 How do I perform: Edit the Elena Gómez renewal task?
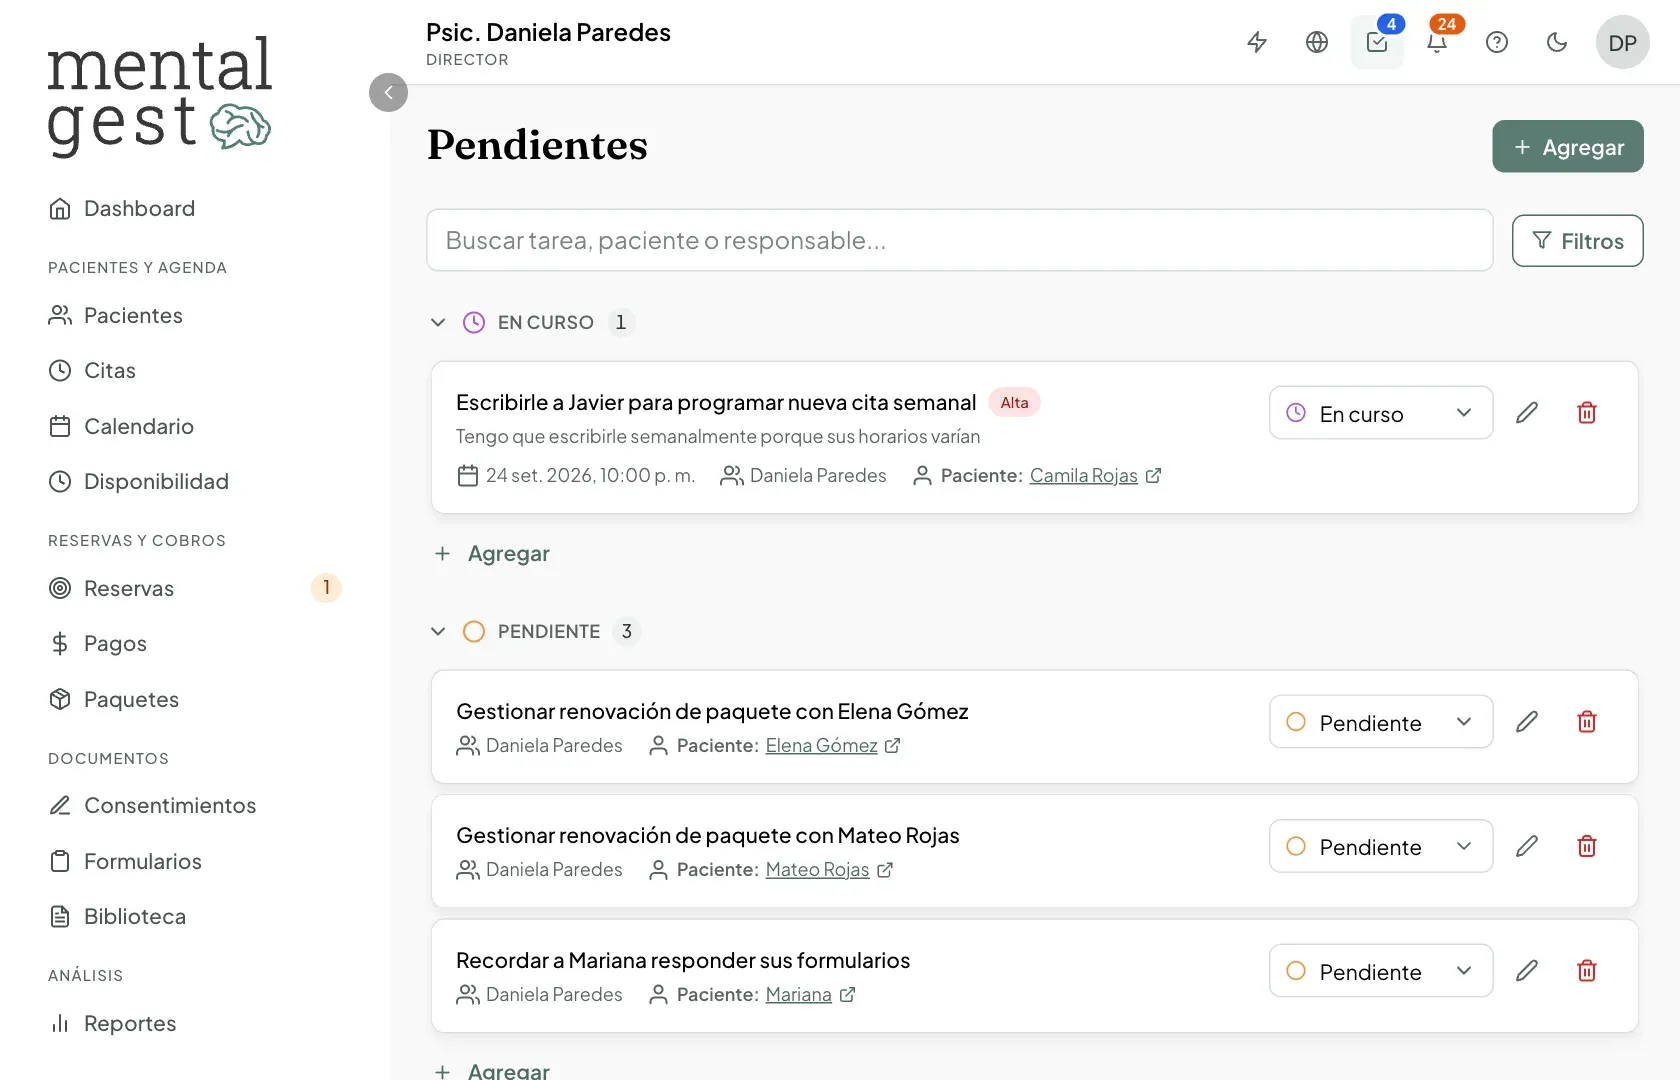coord(1527,722)
